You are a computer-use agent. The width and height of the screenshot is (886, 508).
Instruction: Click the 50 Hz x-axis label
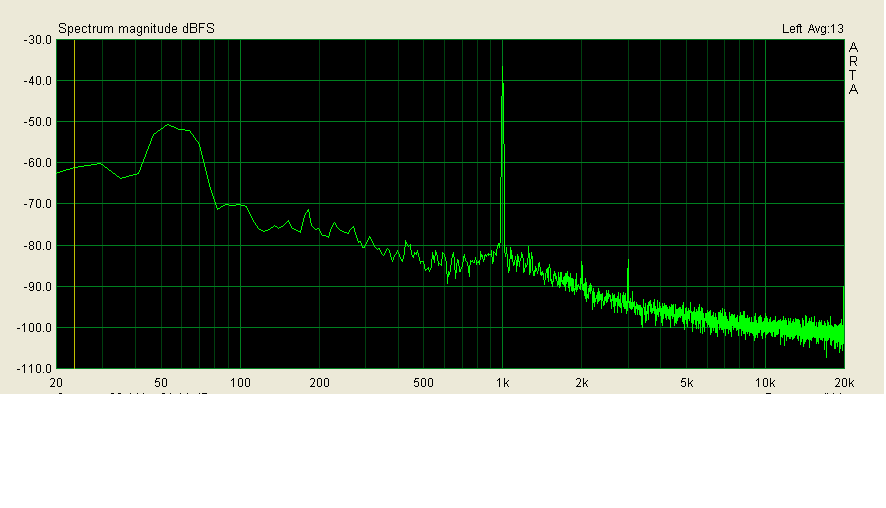pyautogui.click(x=161, y=383)
